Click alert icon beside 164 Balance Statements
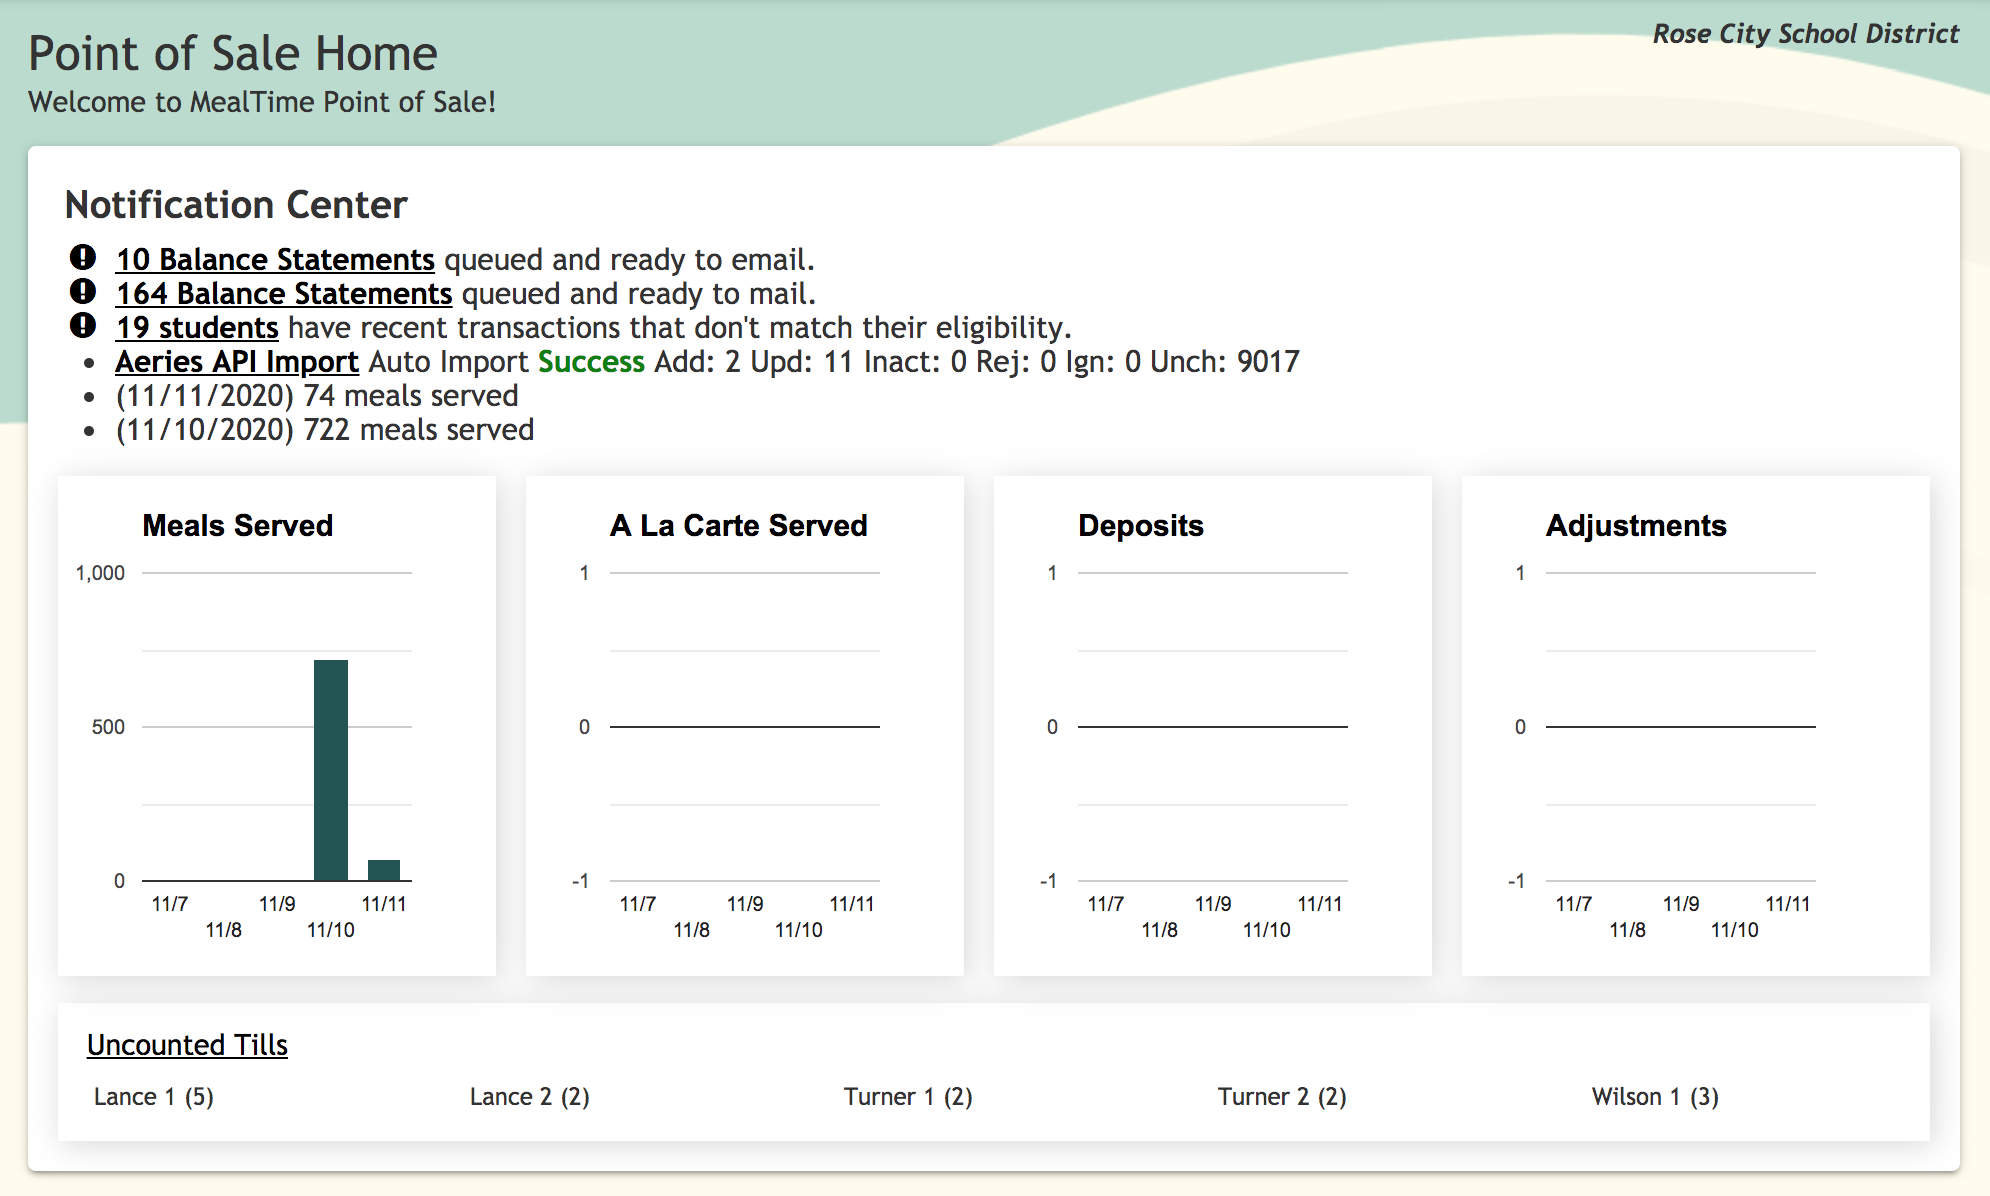 [x=83, y=292]
